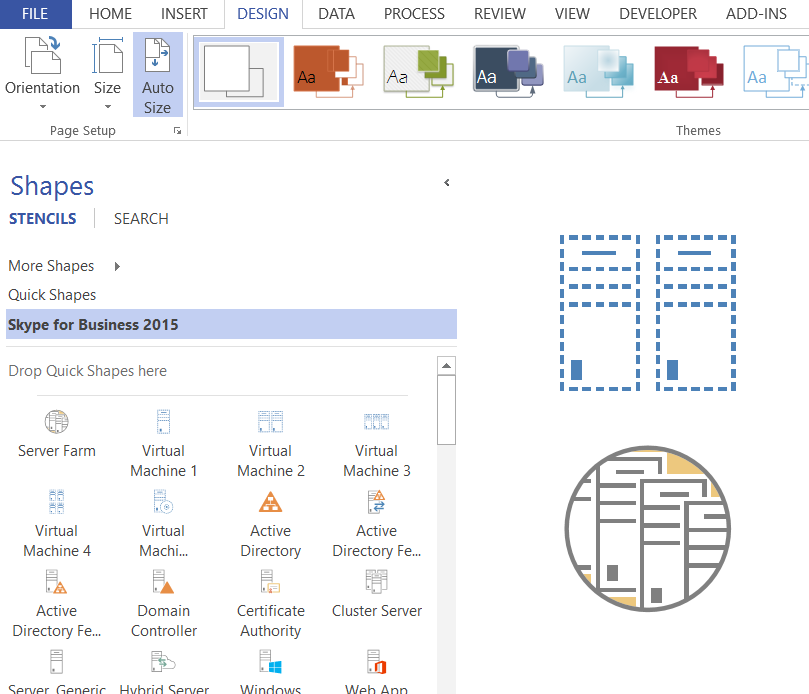
Task: Click the stencil scrollbar thumb
Action: [446, 410]
